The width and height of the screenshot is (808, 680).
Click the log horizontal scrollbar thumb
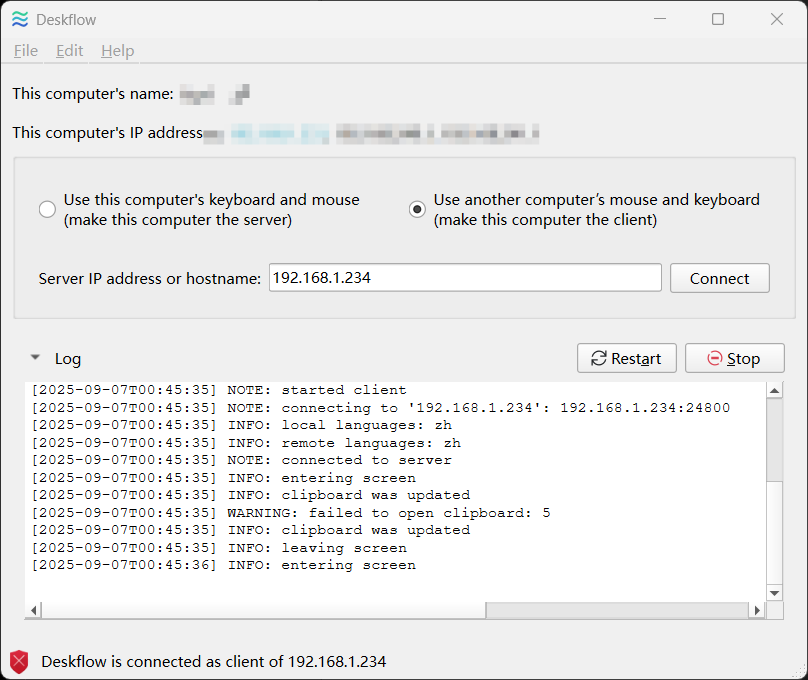tap(263, 610)
